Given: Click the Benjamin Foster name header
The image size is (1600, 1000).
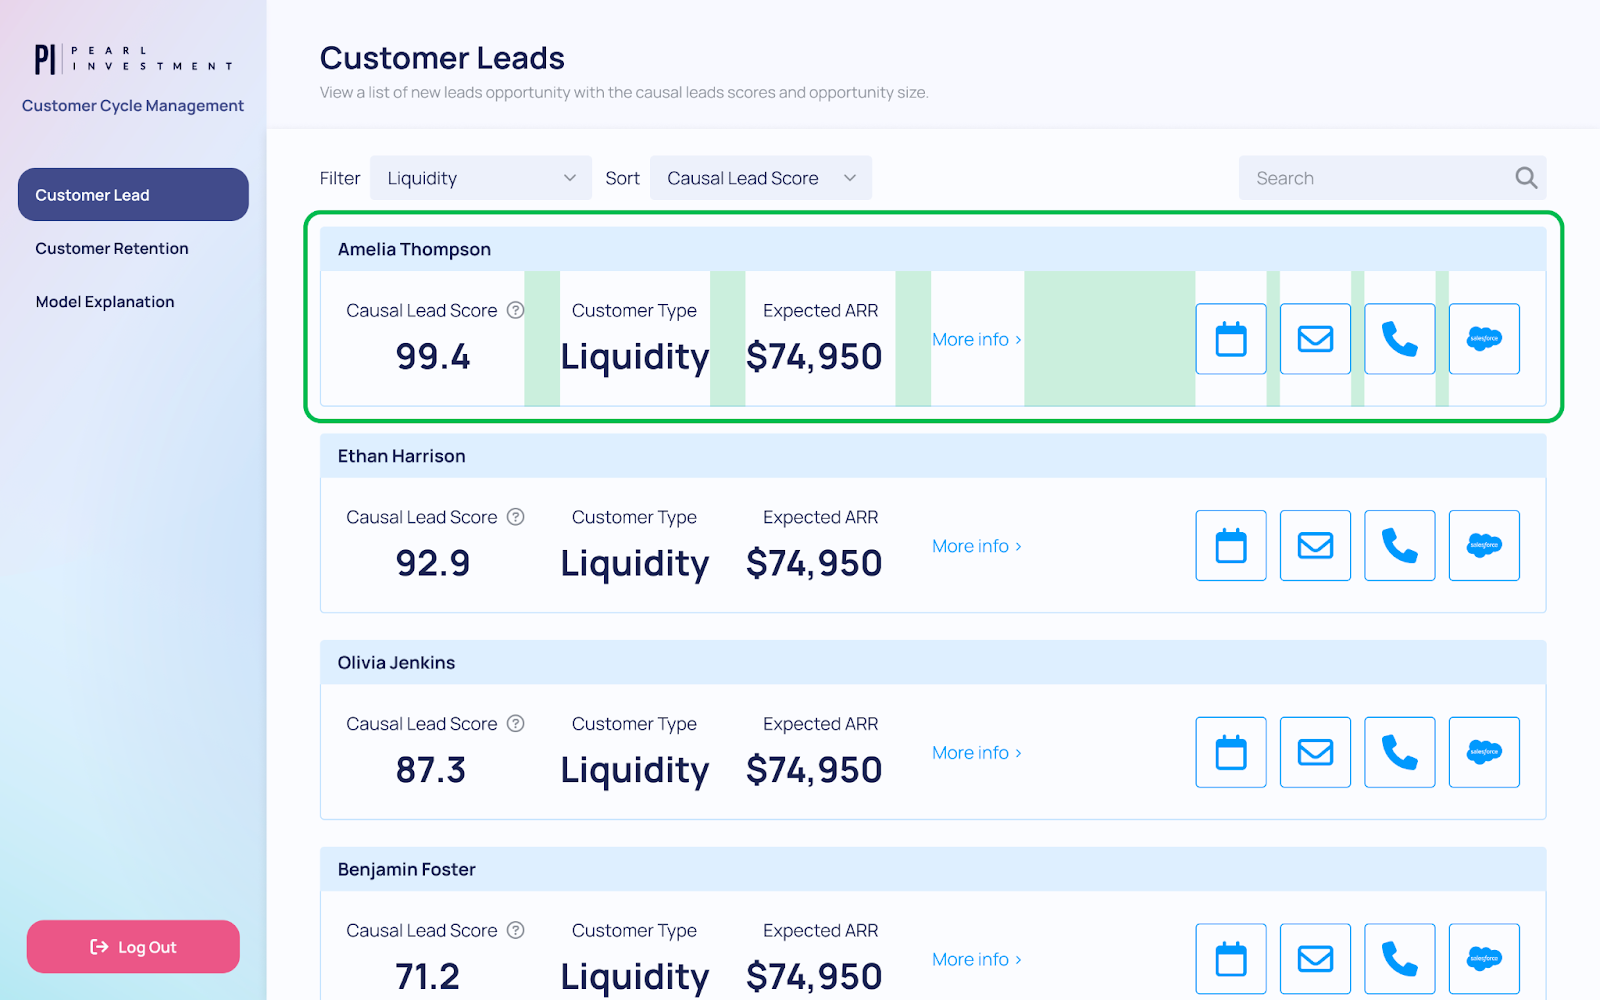Looking at the screenshot, I should click(933, 869).
